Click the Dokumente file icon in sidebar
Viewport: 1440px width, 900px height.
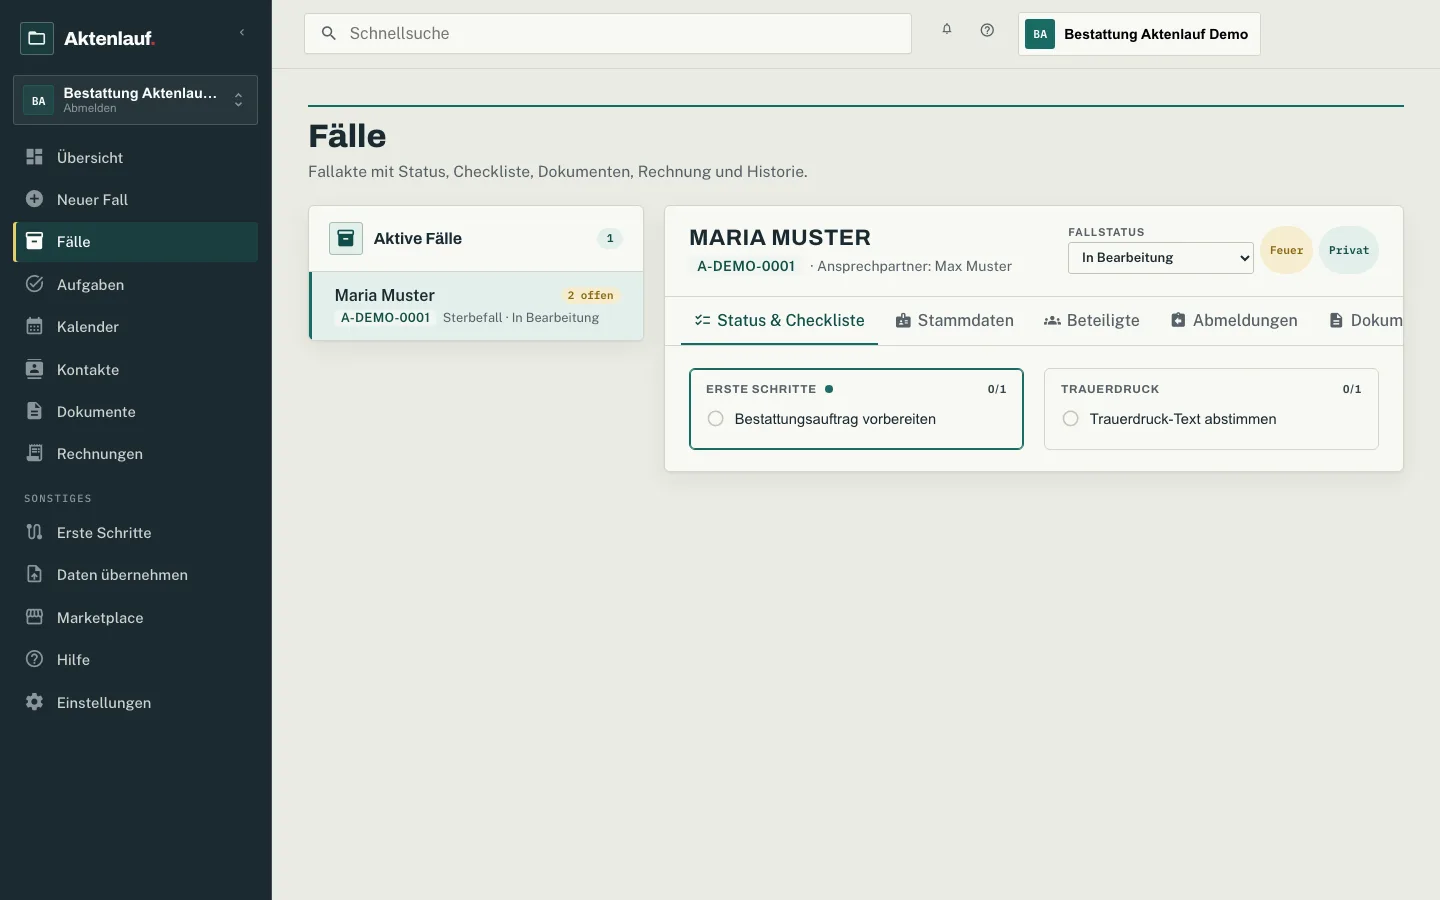[34, 411]
